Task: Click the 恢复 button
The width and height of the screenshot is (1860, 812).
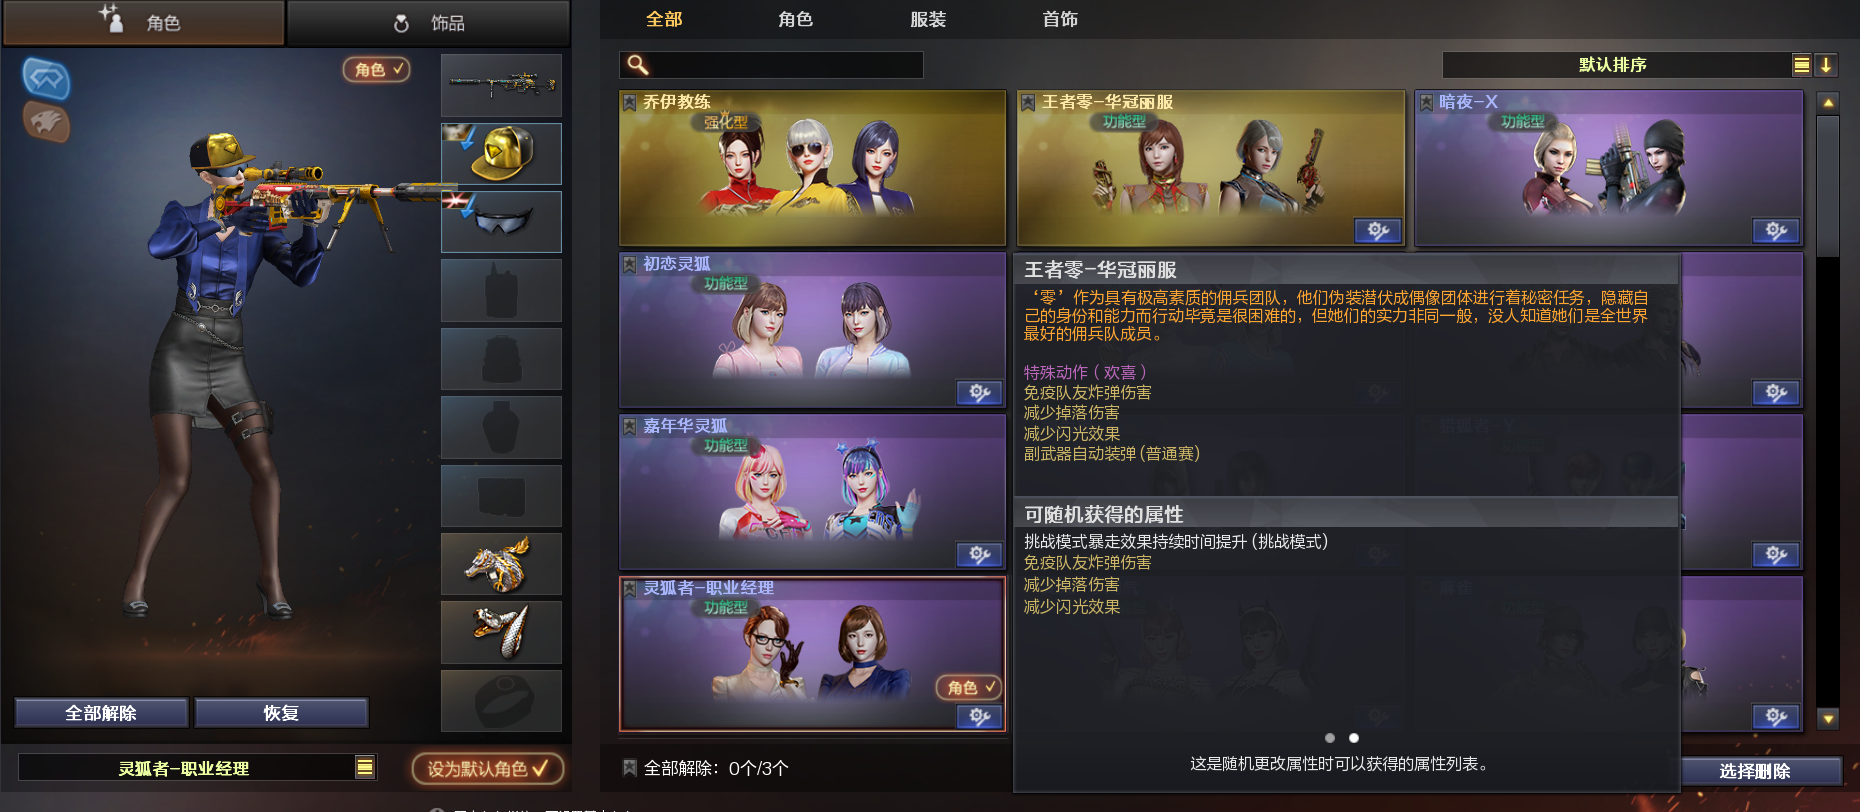Action: 281,713
